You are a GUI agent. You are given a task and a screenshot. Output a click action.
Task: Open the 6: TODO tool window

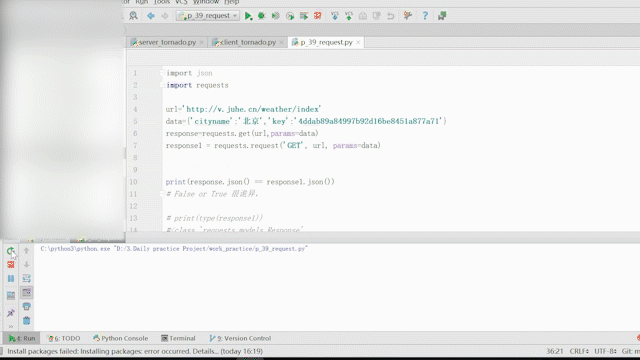pyautogui.click(x=64, y=338)
